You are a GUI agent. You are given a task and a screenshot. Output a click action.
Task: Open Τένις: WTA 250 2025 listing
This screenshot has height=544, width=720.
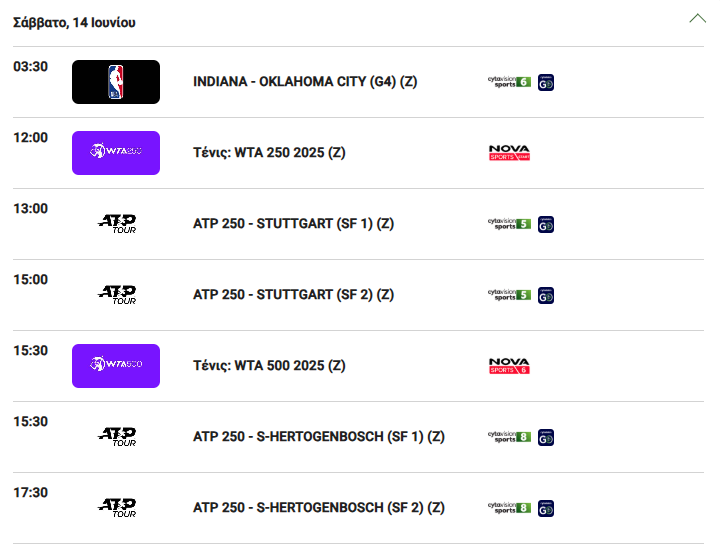coord(269,153)
